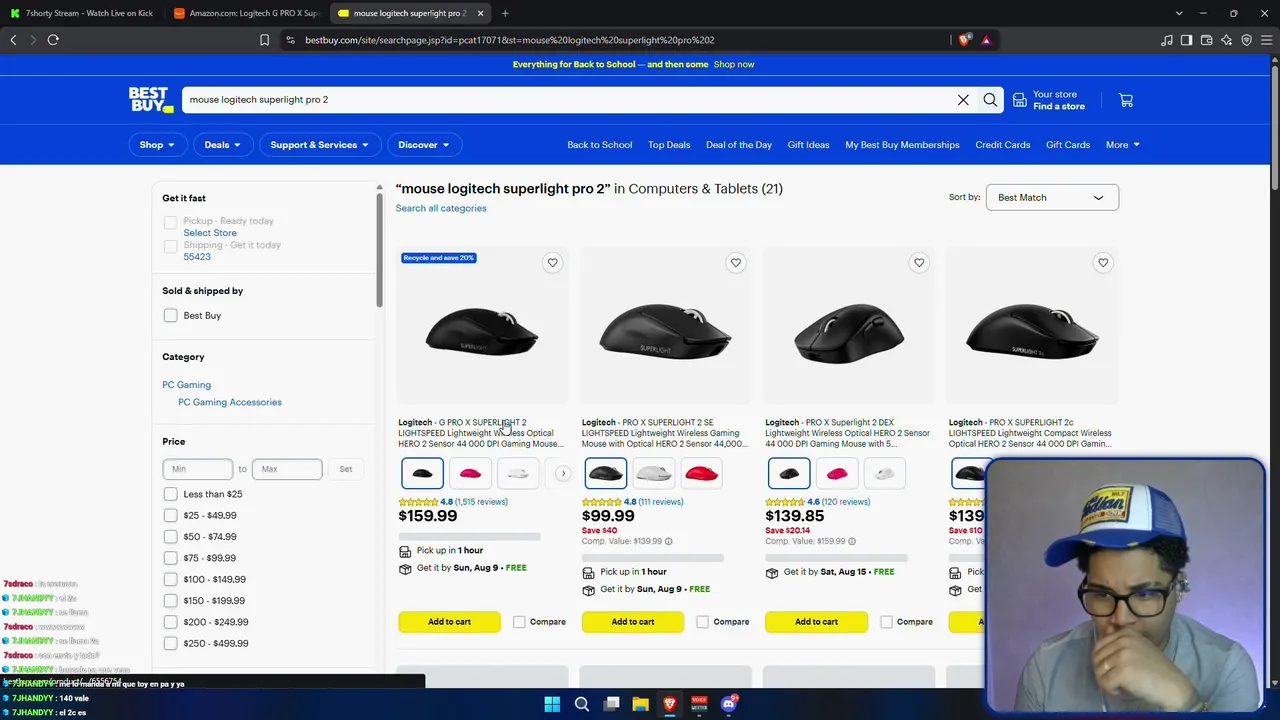Switch to the 7shorty Stream Kick tab
The image size is (1280, 720).
(83, 13)
